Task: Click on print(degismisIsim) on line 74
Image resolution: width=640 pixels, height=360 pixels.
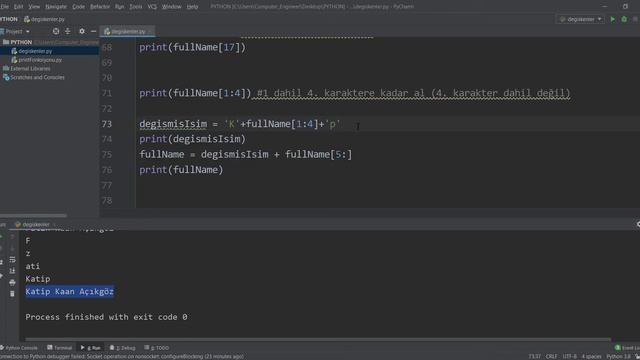Action: point(192,139)
